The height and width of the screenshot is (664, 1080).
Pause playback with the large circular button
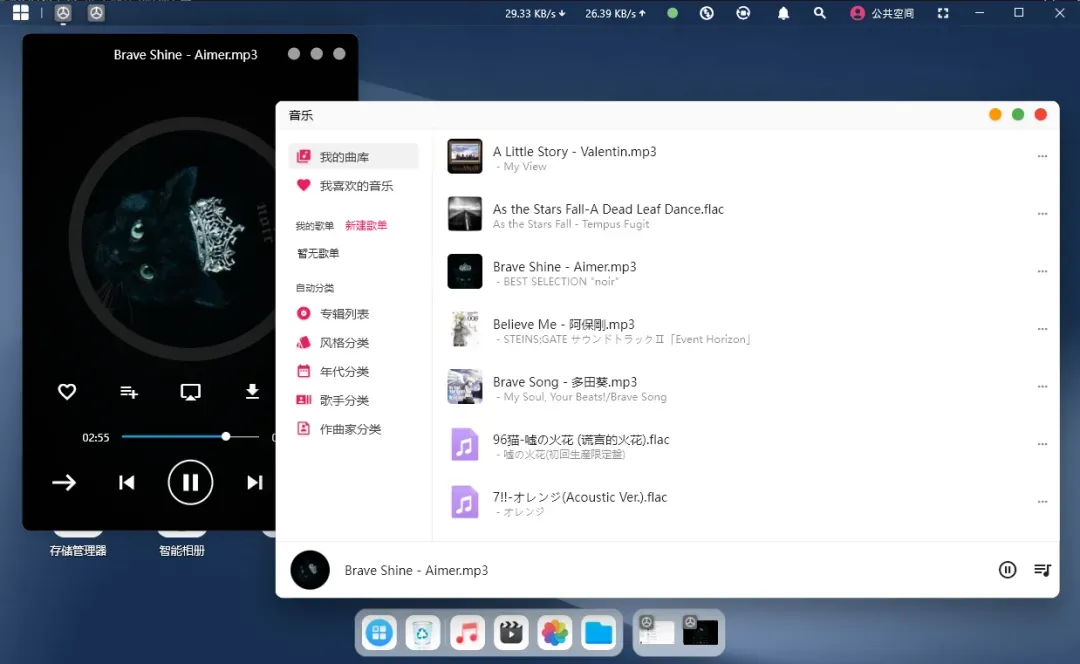(x=190, y=483)
